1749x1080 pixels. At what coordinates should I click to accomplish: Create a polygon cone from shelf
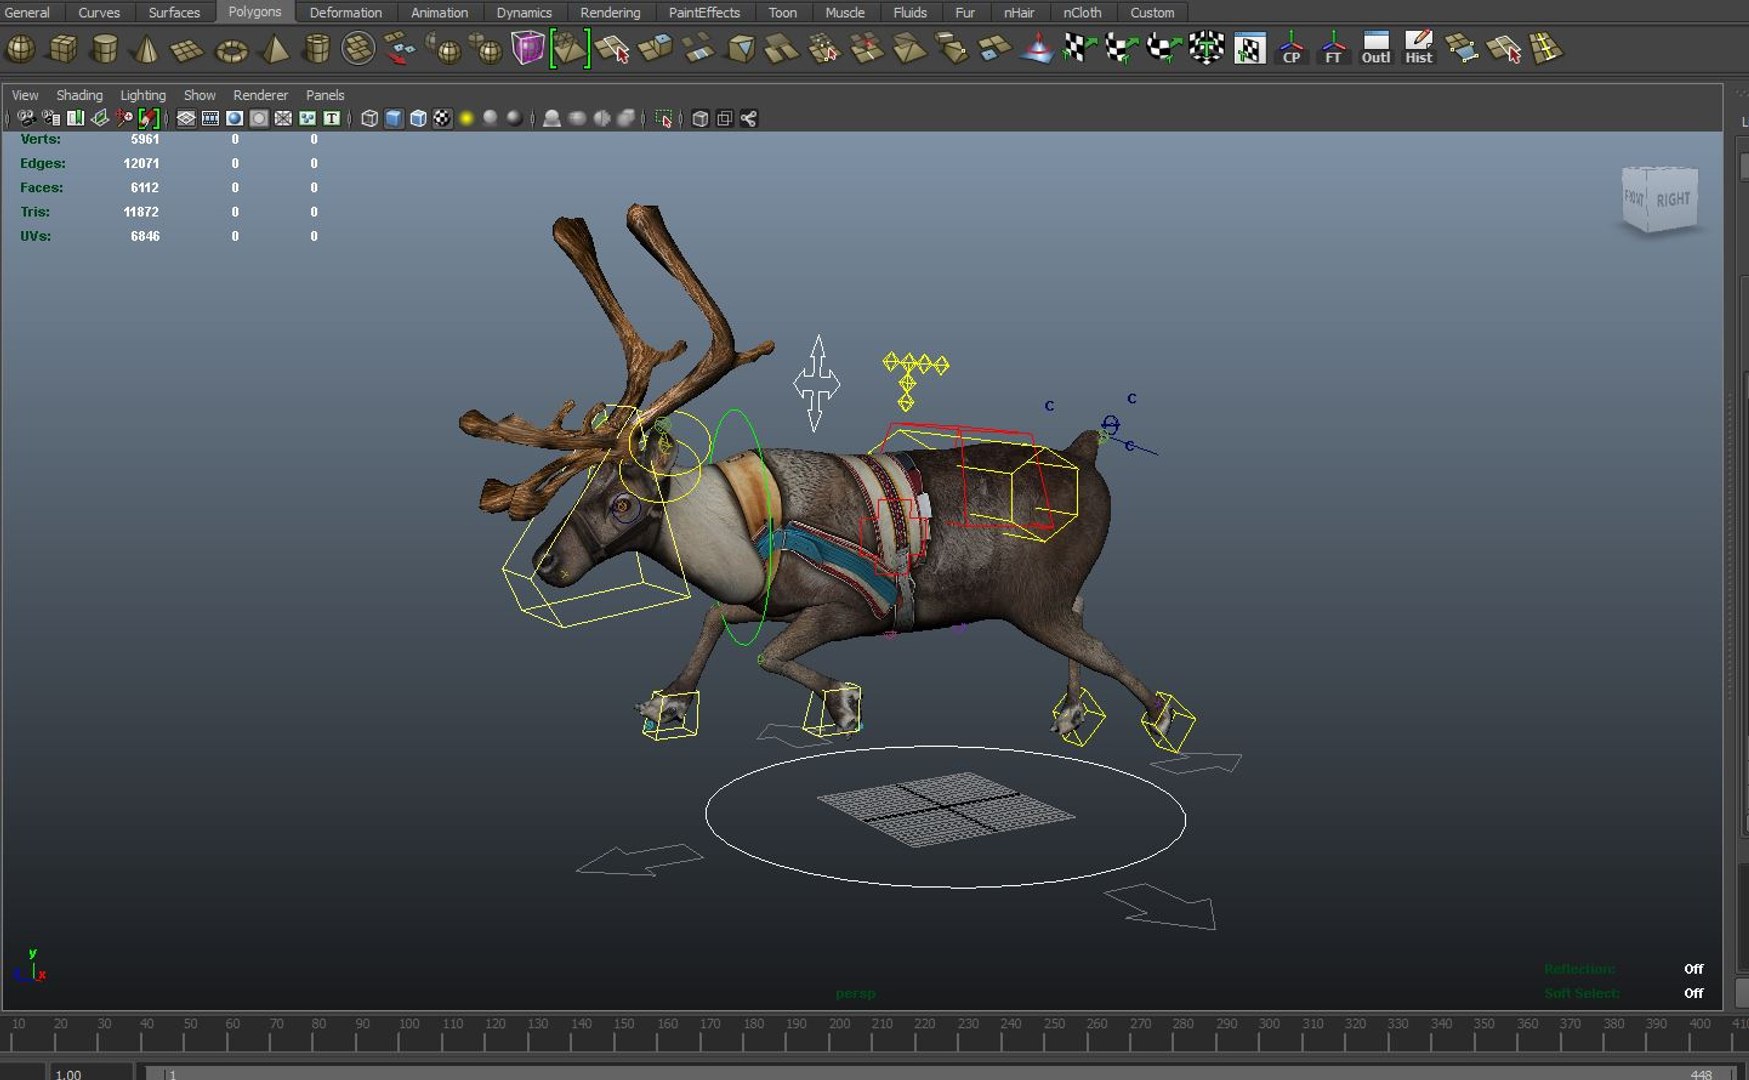click(x=146, y=48)
